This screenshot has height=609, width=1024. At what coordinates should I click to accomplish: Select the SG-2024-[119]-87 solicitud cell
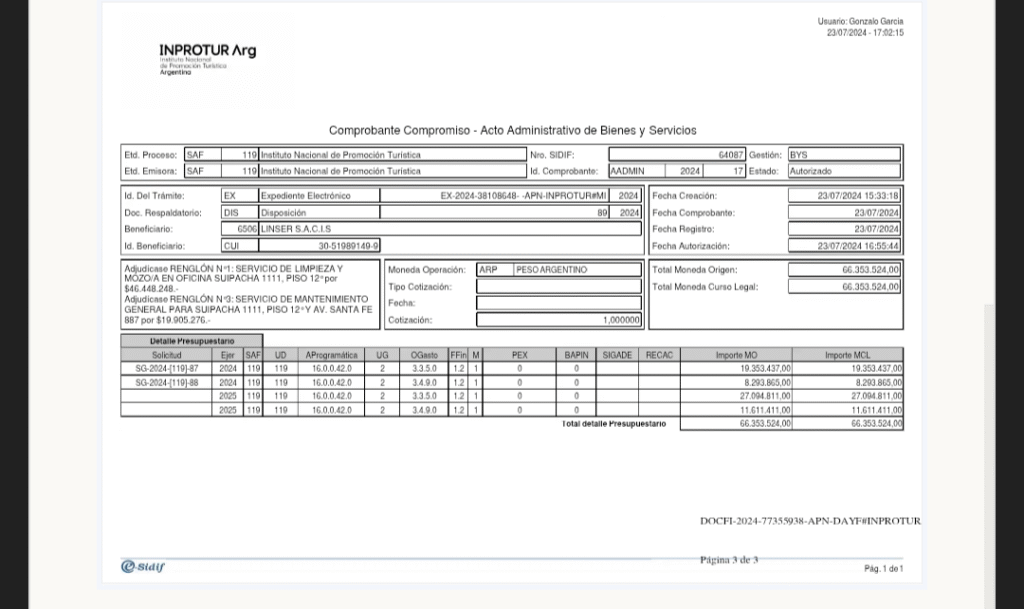(x=167, y=368)
